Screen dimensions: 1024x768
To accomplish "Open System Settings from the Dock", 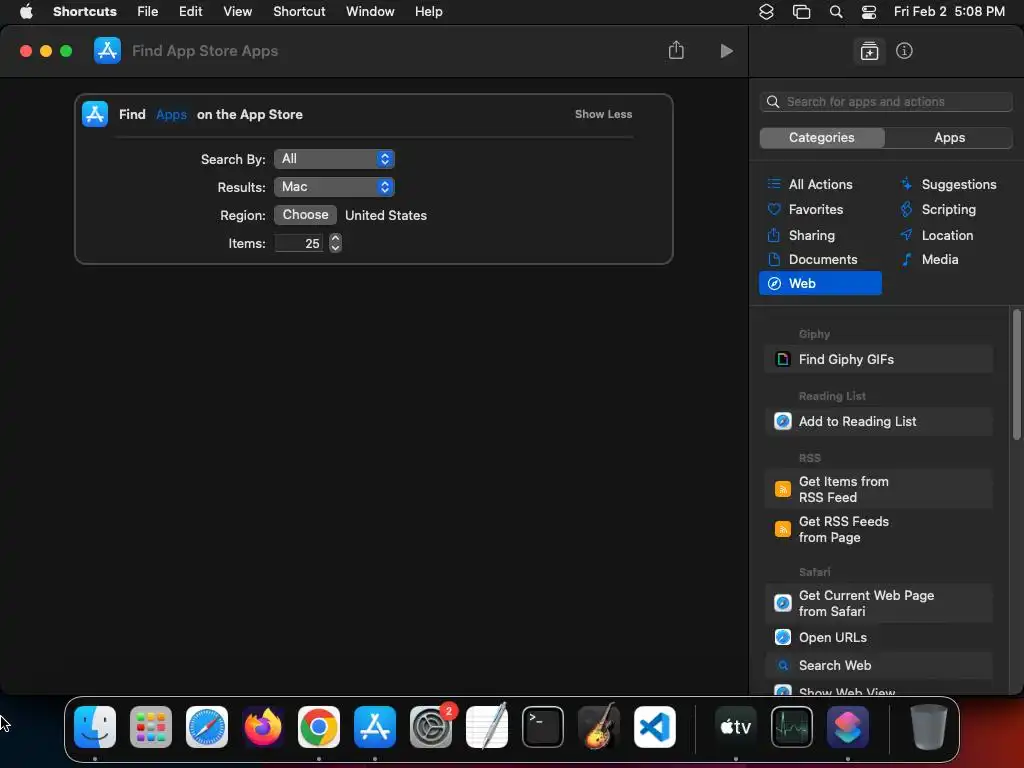I will (431, 727).
